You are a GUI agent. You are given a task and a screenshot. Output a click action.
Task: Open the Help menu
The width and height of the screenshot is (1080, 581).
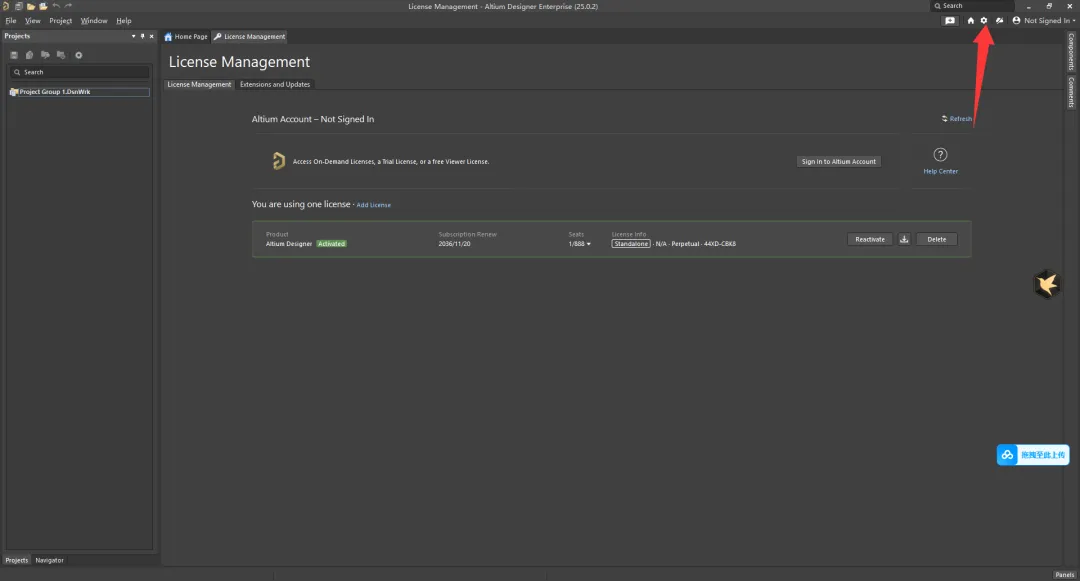pos(123,21)
